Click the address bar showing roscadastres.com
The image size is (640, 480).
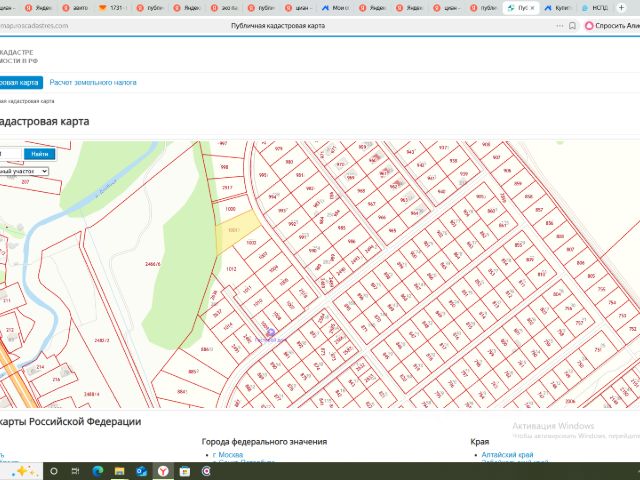point(34,26)
